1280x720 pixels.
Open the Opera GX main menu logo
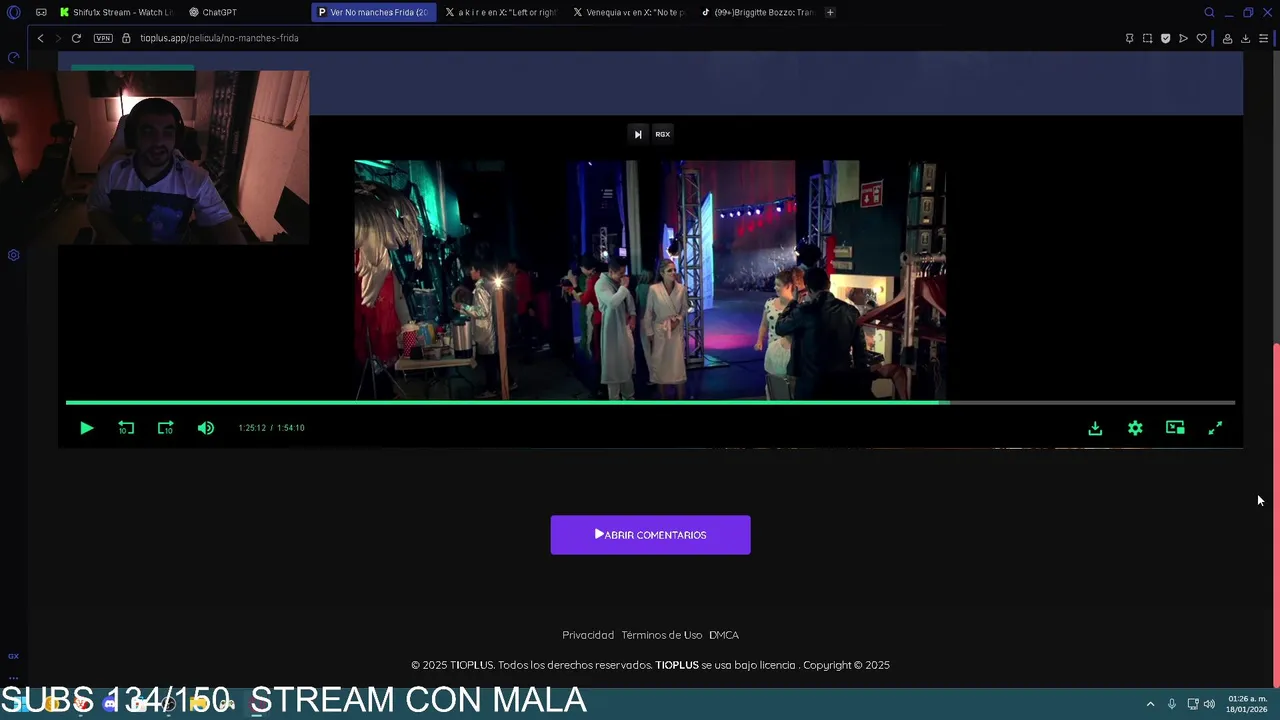[13, 12]
